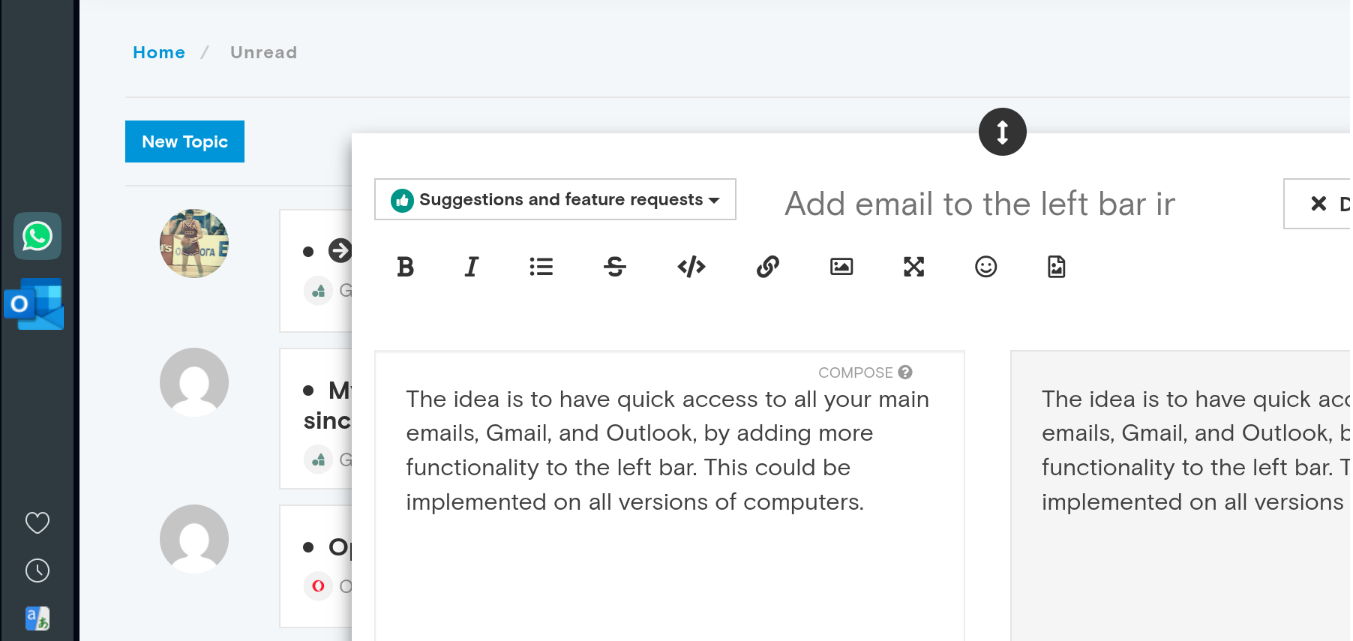This screenshot has width=1353, height=641.
Task: Upload a picture using image icon
Action: 841,267
